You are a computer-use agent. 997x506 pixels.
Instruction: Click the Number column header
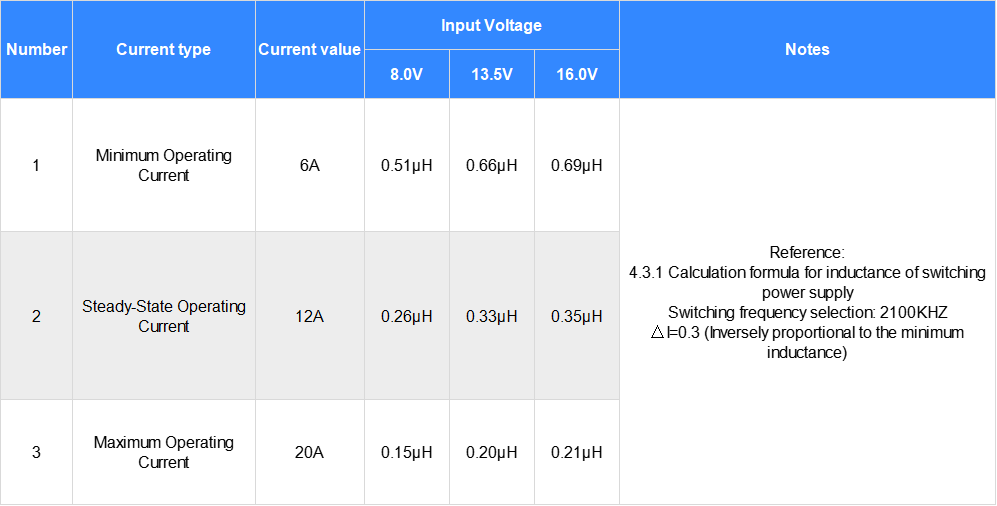point(36,49)
